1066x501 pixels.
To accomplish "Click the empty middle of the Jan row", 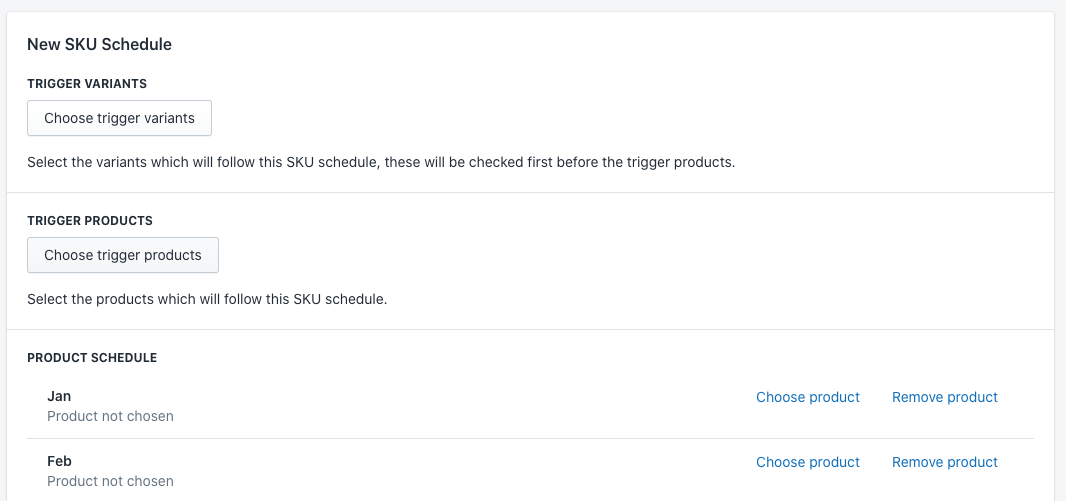I will click(x=450, y=405).
